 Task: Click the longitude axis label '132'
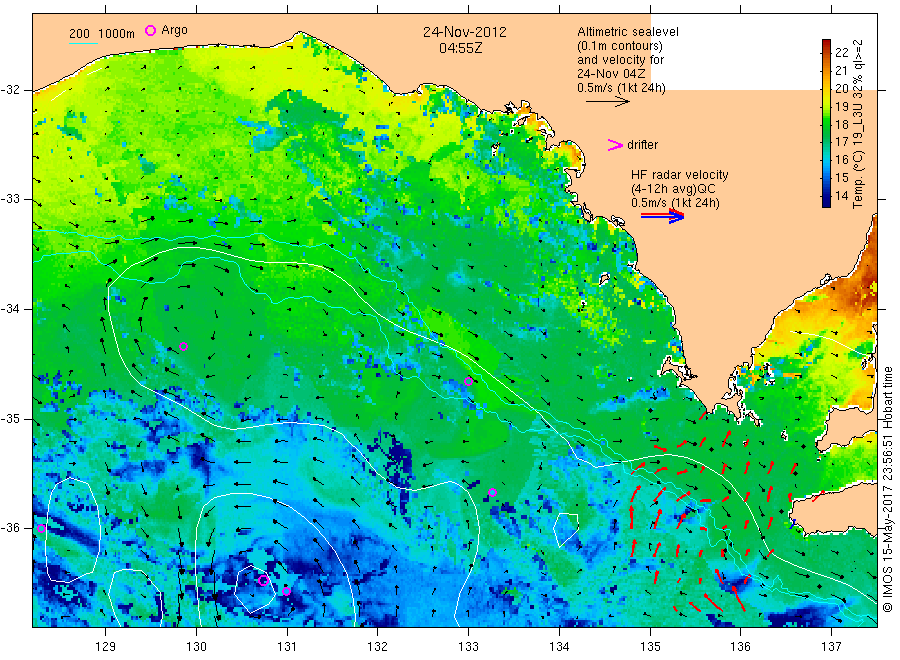click(378, 647)
